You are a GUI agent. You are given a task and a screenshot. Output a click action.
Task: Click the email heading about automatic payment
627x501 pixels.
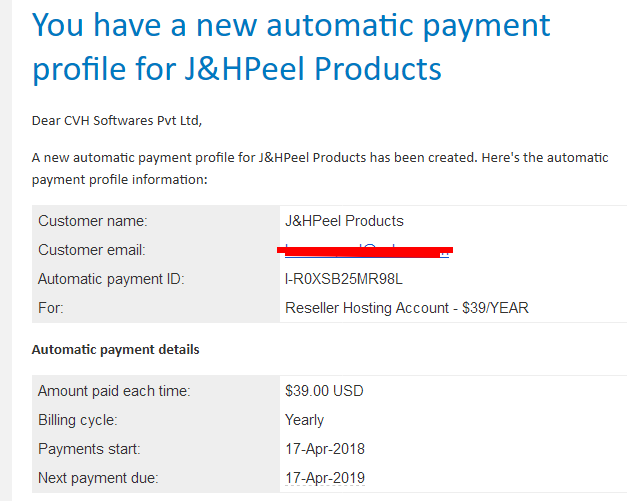(291, 47)
